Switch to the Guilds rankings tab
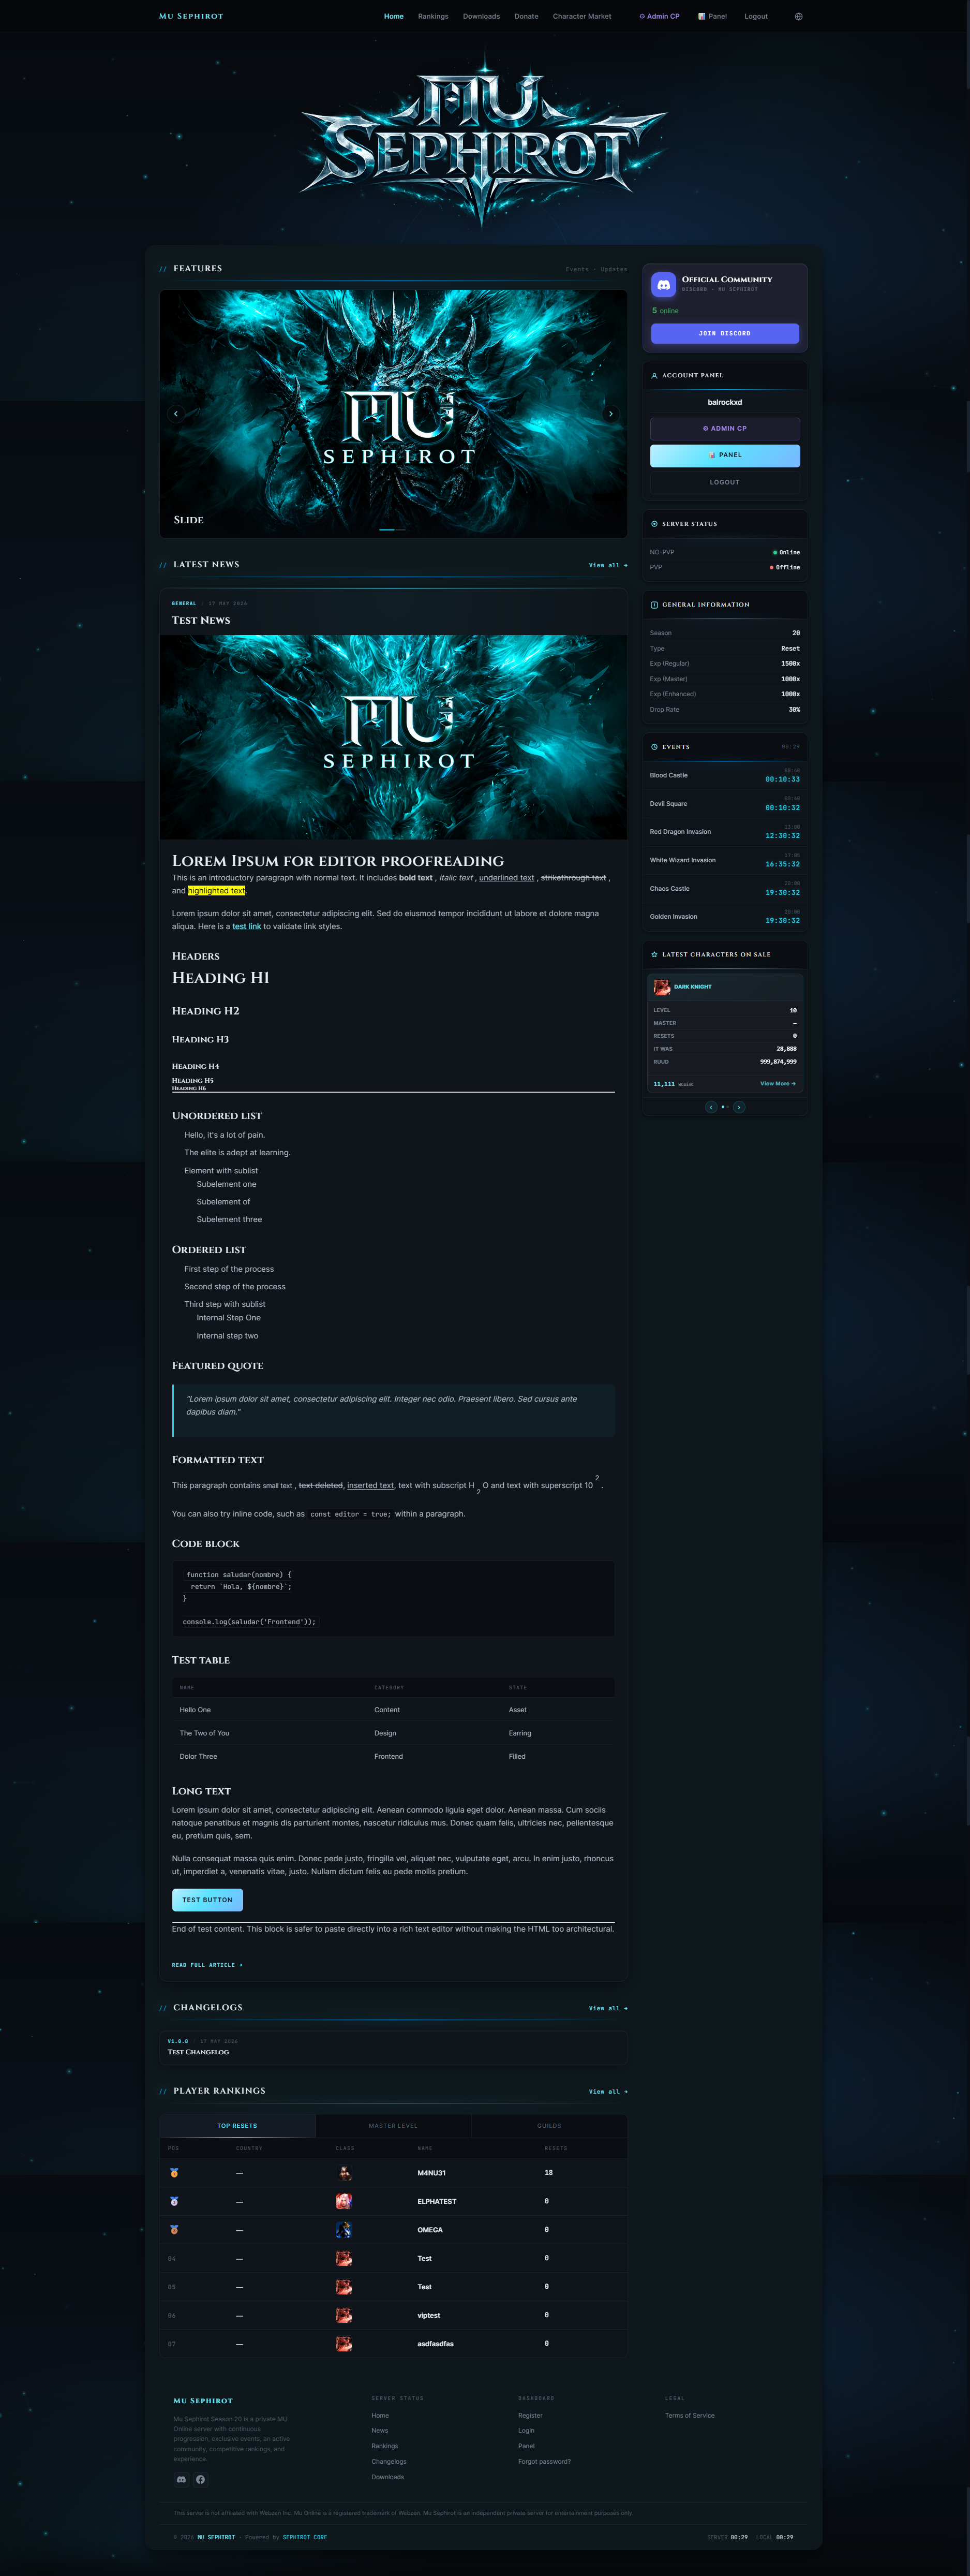 [549, 2126]
